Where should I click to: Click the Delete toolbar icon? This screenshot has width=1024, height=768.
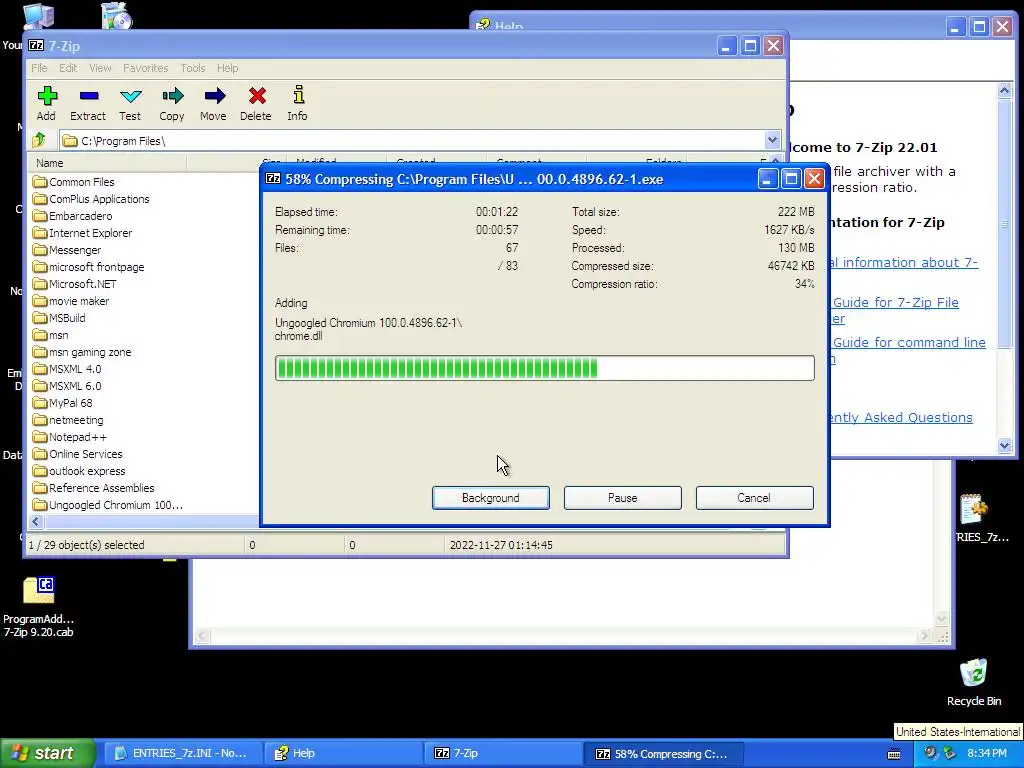tap(256, 103)
